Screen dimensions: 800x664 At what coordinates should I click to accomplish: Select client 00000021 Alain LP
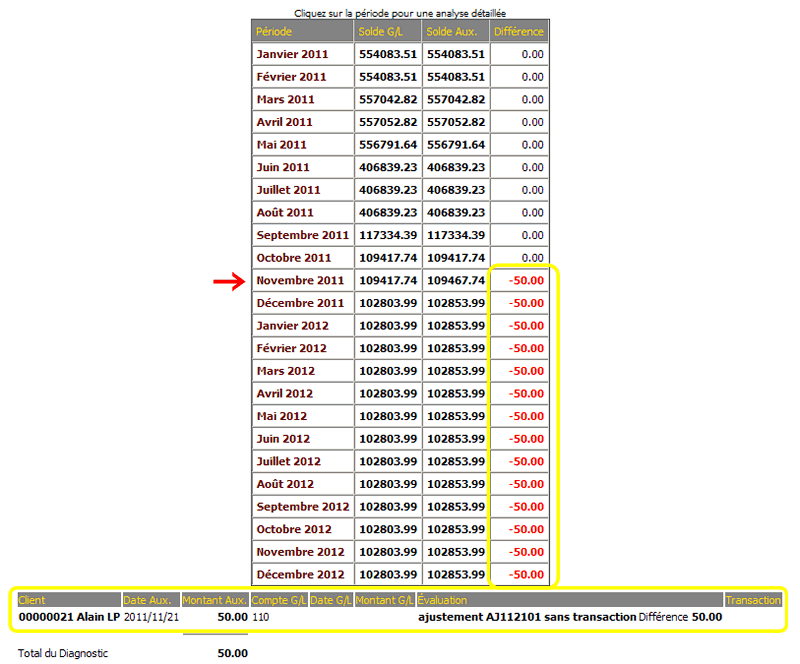69,617
